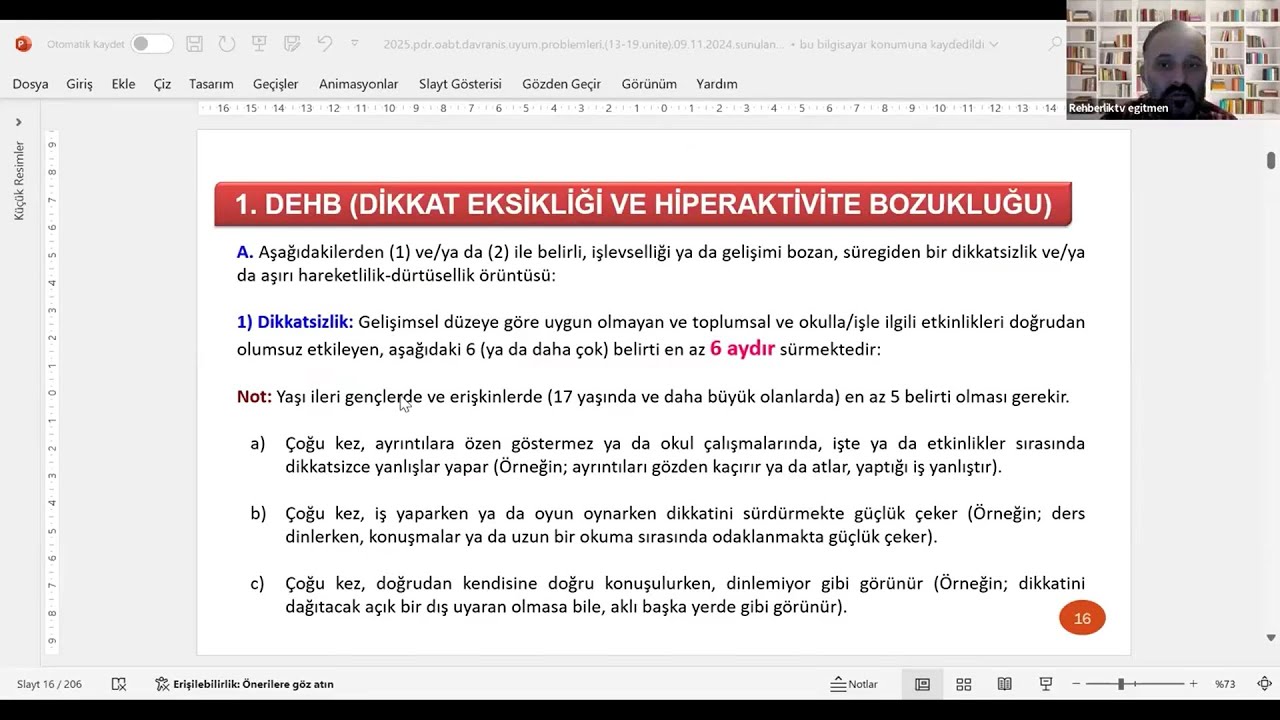Screen dimensions: 1280x720
Task: Toggle the Otomatik Kaydet autosave switch
Action: (x=152, y=44)
